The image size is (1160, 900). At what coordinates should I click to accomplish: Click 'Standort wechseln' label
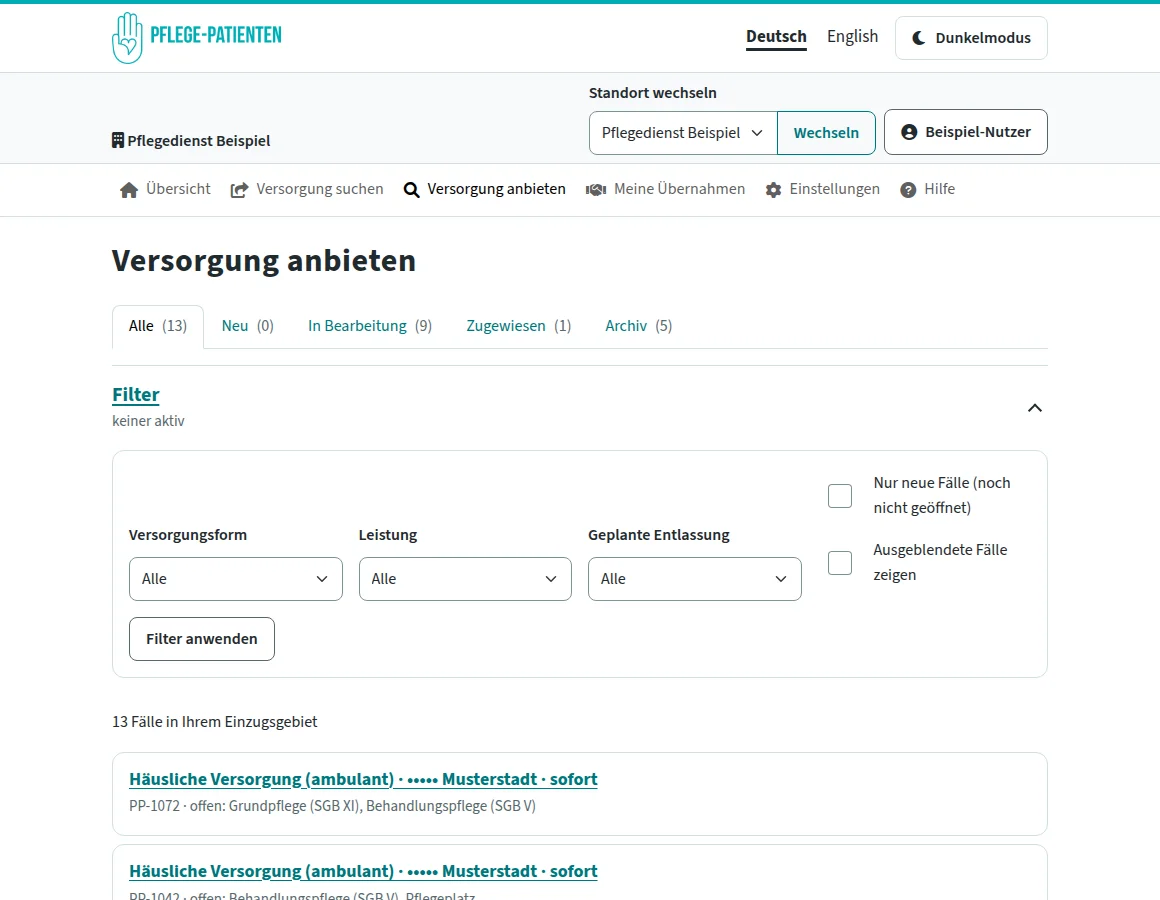click(x=652, y=93)
